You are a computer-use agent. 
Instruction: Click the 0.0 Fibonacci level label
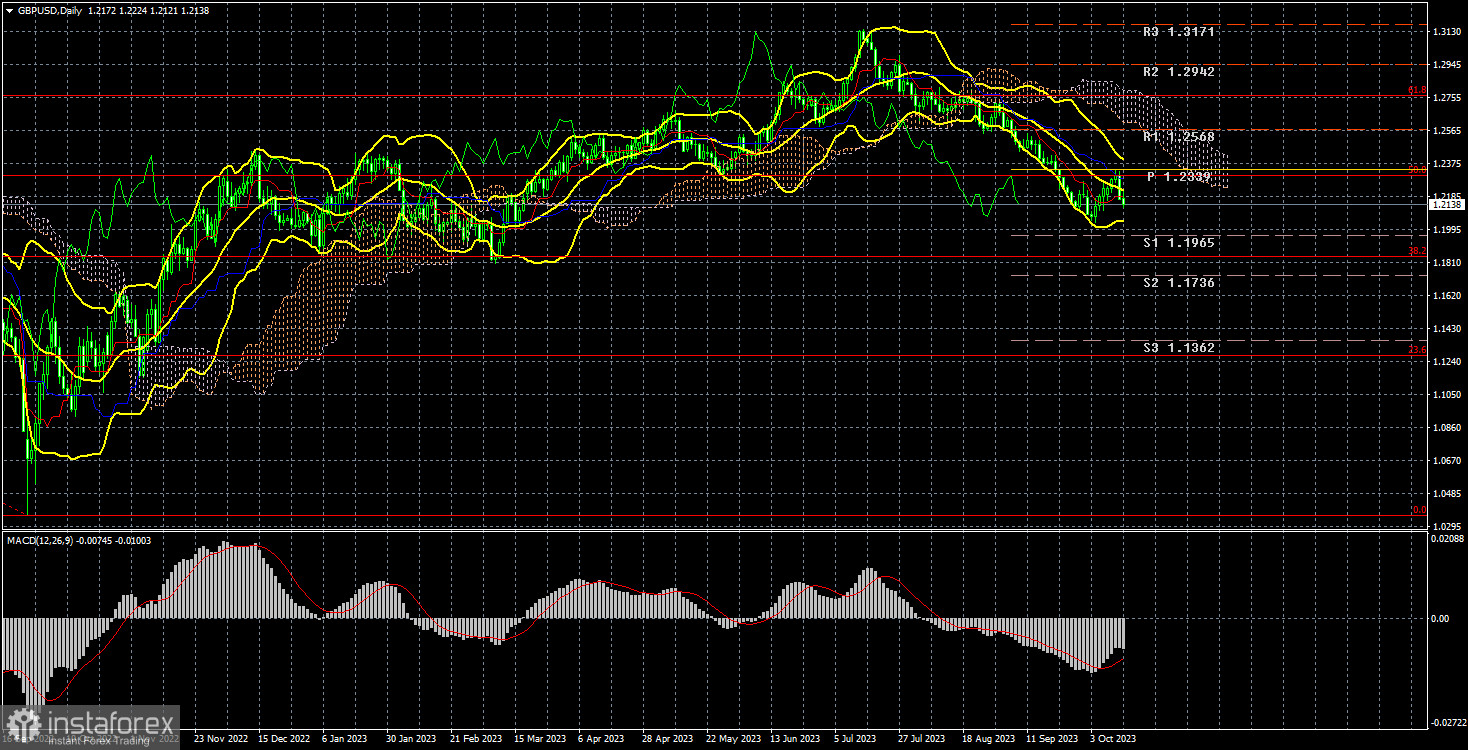(x=1419, y=510)
